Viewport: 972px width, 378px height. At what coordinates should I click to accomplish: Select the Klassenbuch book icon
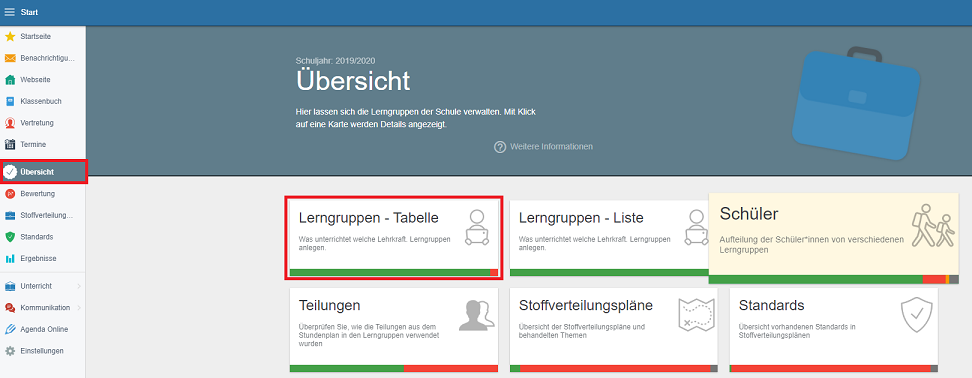pyautogui.click(x=10, y=101)
